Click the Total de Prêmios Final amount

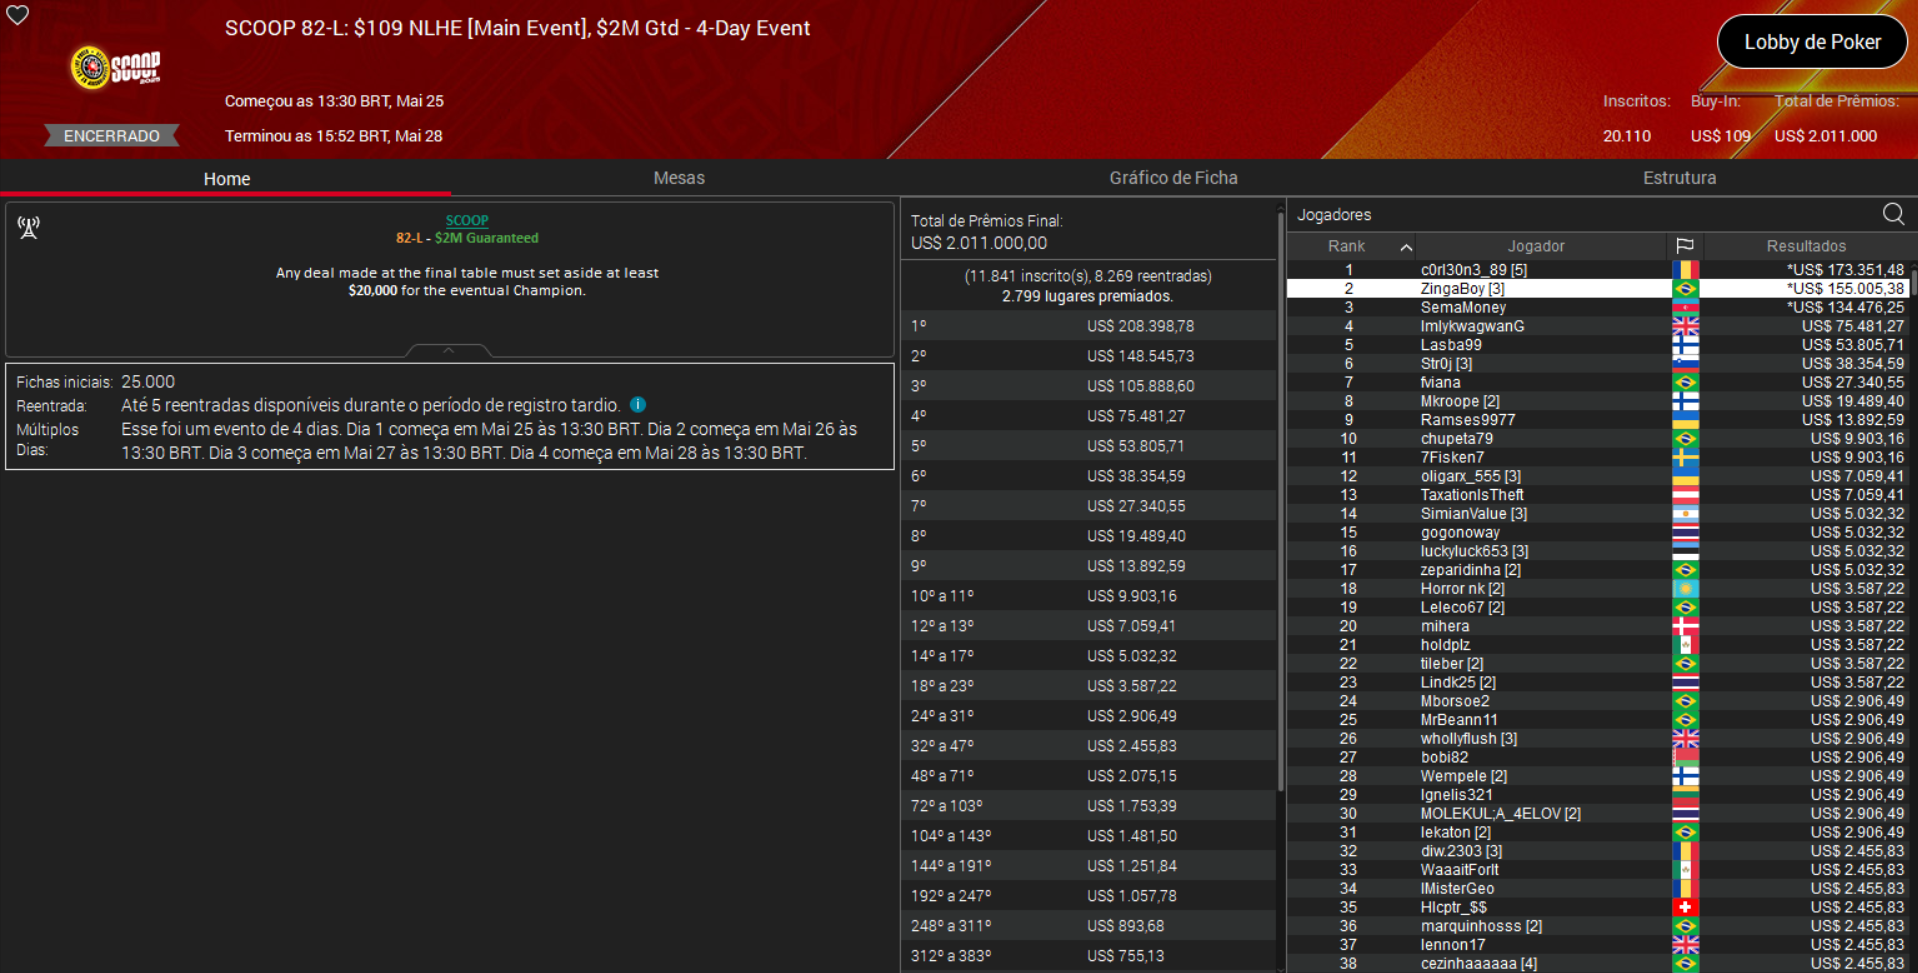tap(979, 243)
